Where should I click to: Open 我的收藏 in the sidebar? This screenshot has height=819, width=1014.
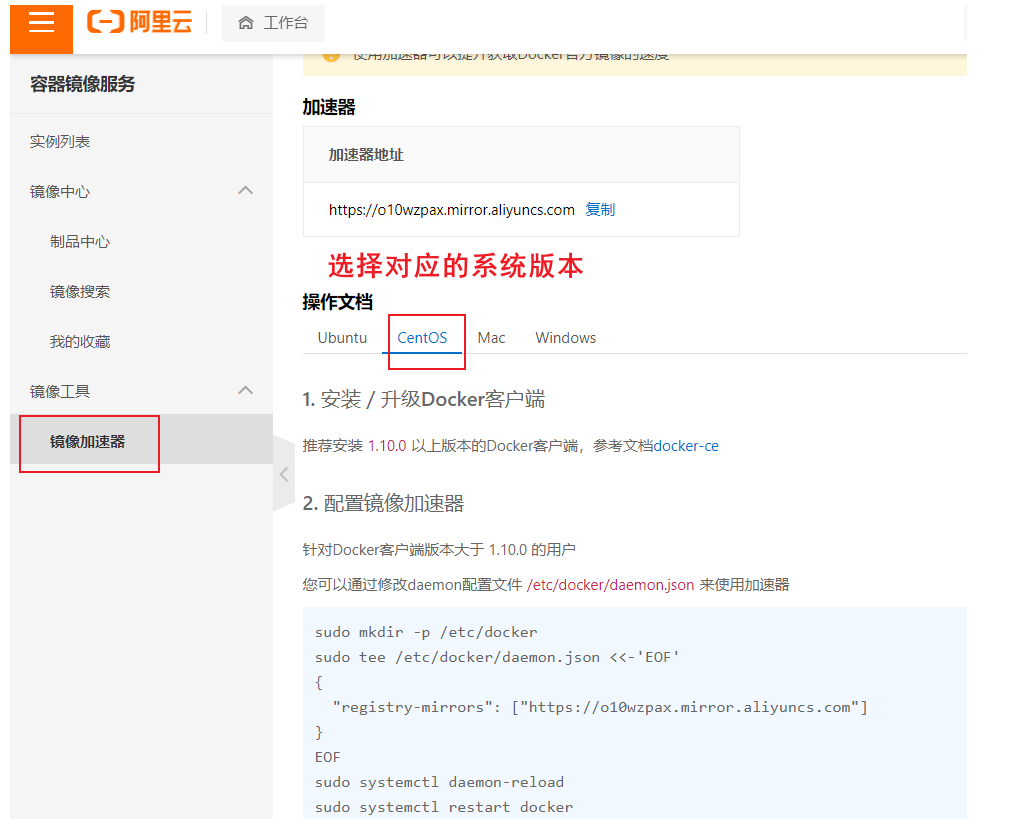pos(80,342)
